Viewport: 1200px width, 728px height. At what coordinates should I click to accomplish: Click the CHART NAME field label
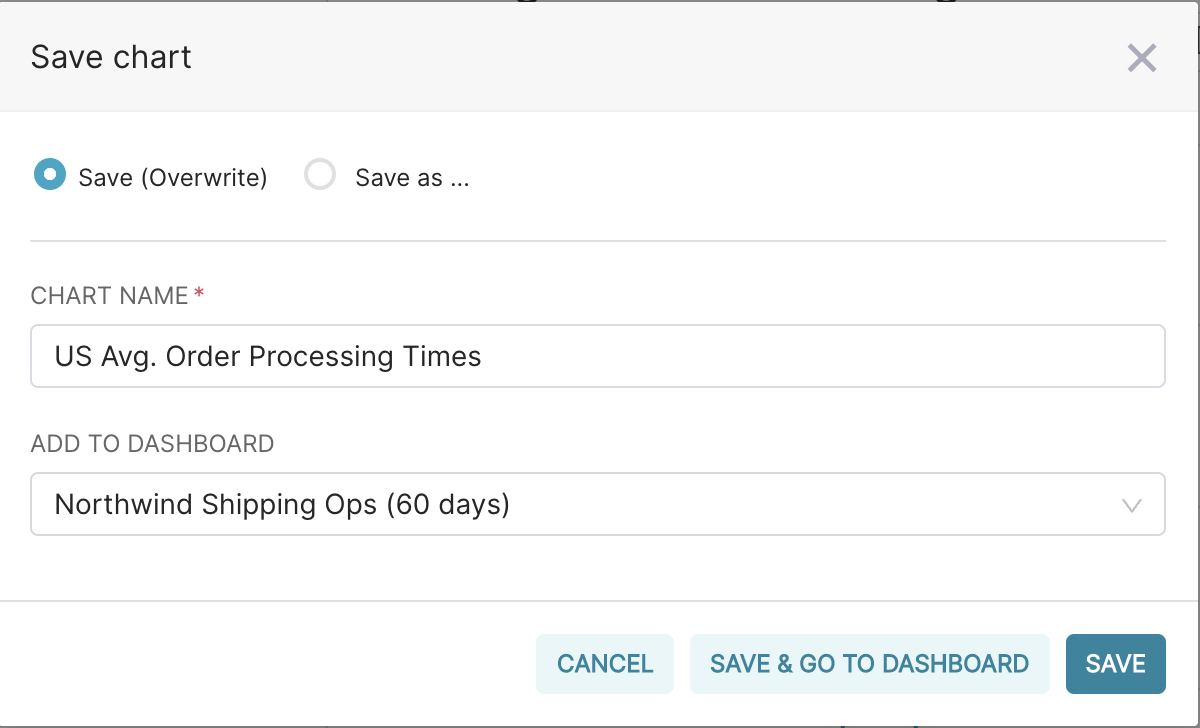109,296
